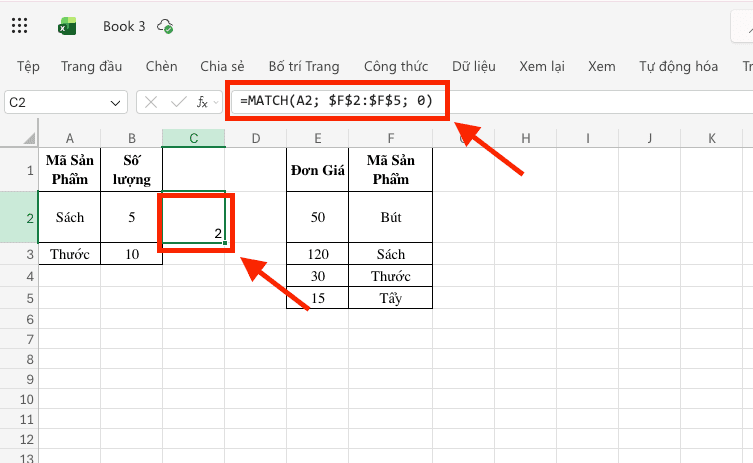The image size is (753, 463).
Task: Click cell E5 with value 15
Action: pyautogui.click(x=317, y=298)
